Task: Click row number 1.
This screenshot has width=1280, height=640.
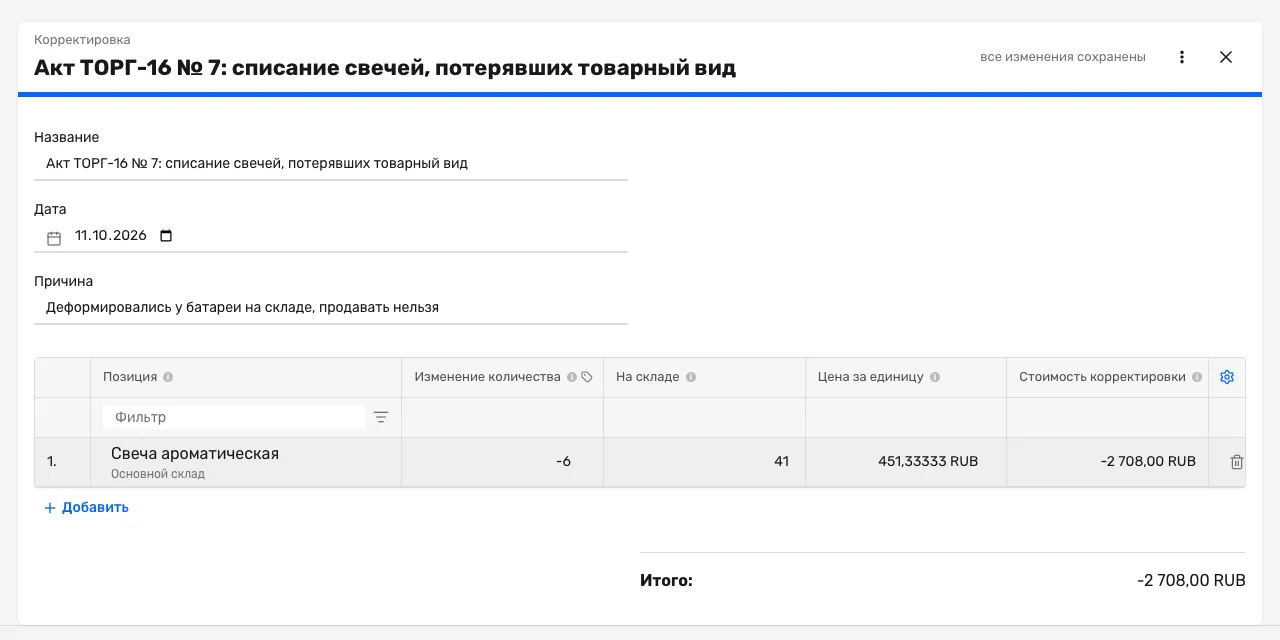Action: (52, 462)
